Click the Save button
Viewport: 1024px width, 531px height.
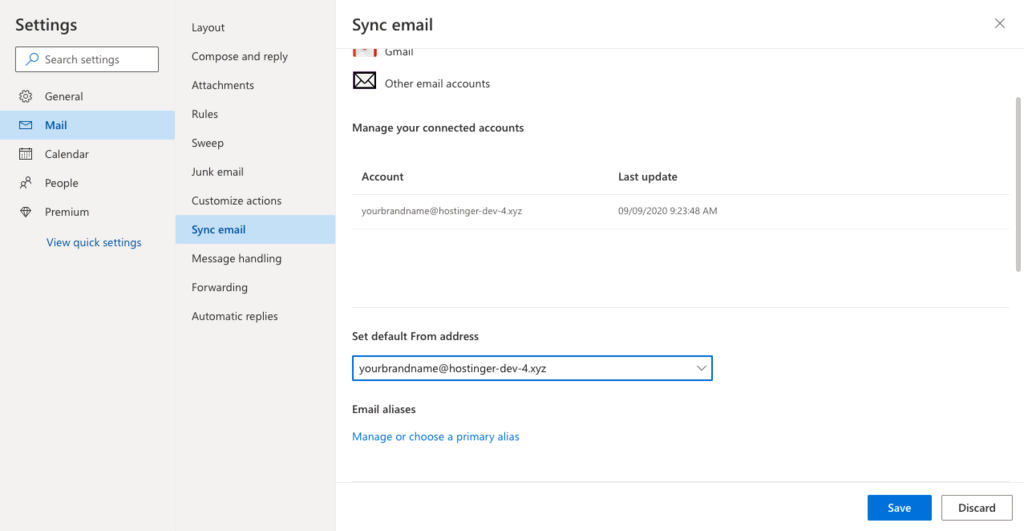899,508
